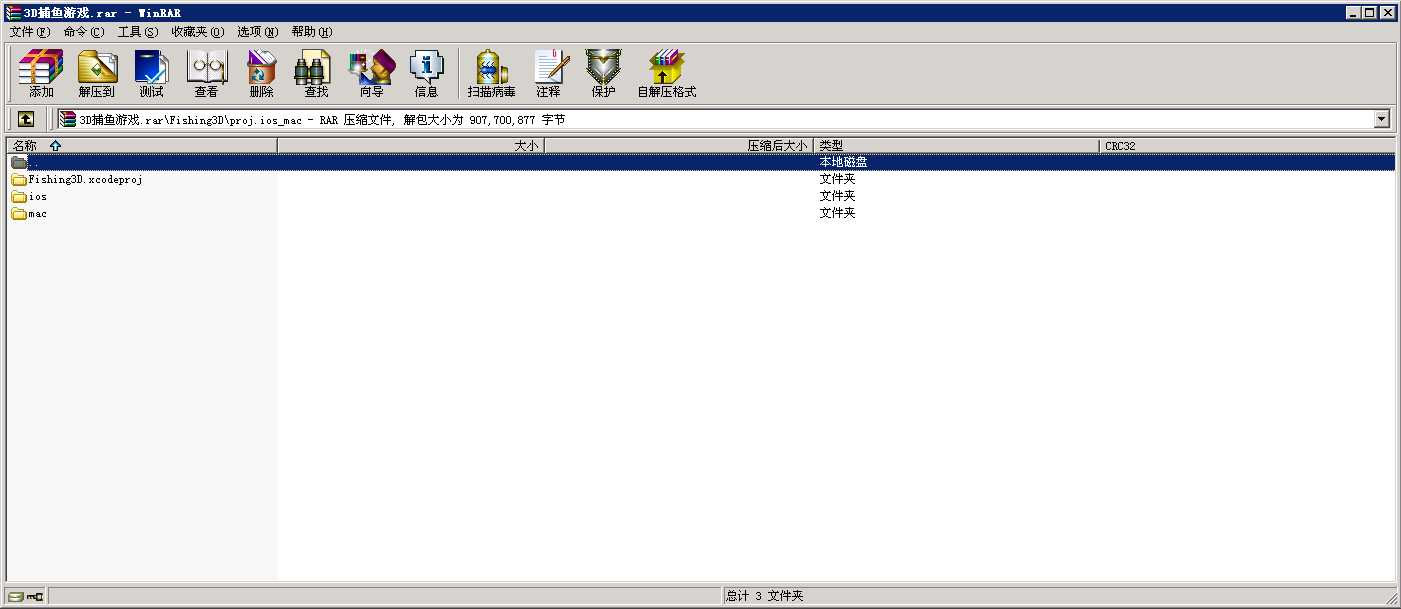Select the "Fishing3D.xcodeproj" file name

pos(85,180)
